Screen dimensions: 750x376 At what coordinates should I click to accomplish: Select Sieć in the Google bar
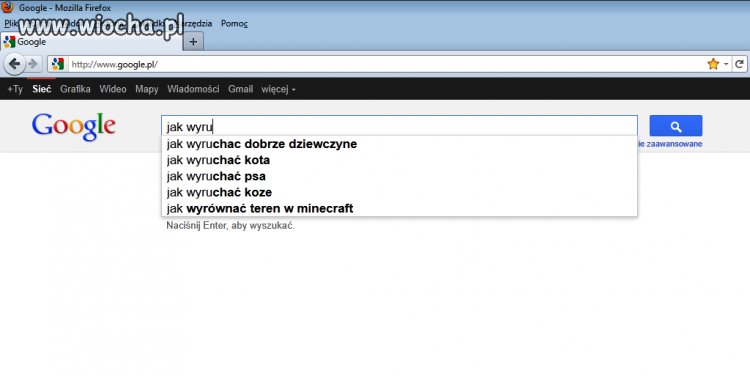pyautogui.click(x=42, y=89)
